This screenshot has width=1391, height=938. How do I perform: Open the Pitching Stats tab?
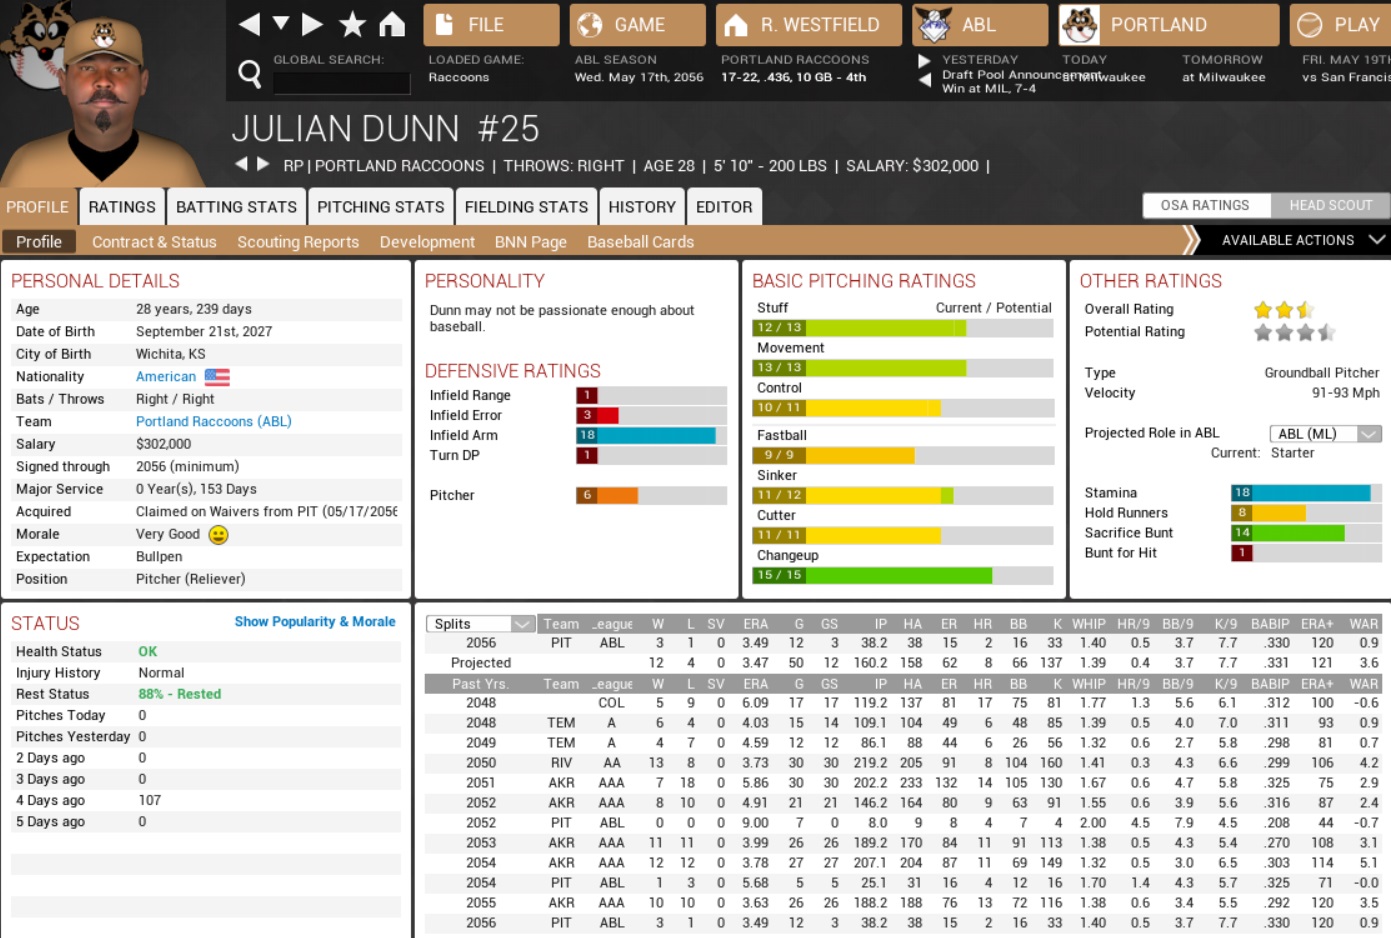pos(380,207)
